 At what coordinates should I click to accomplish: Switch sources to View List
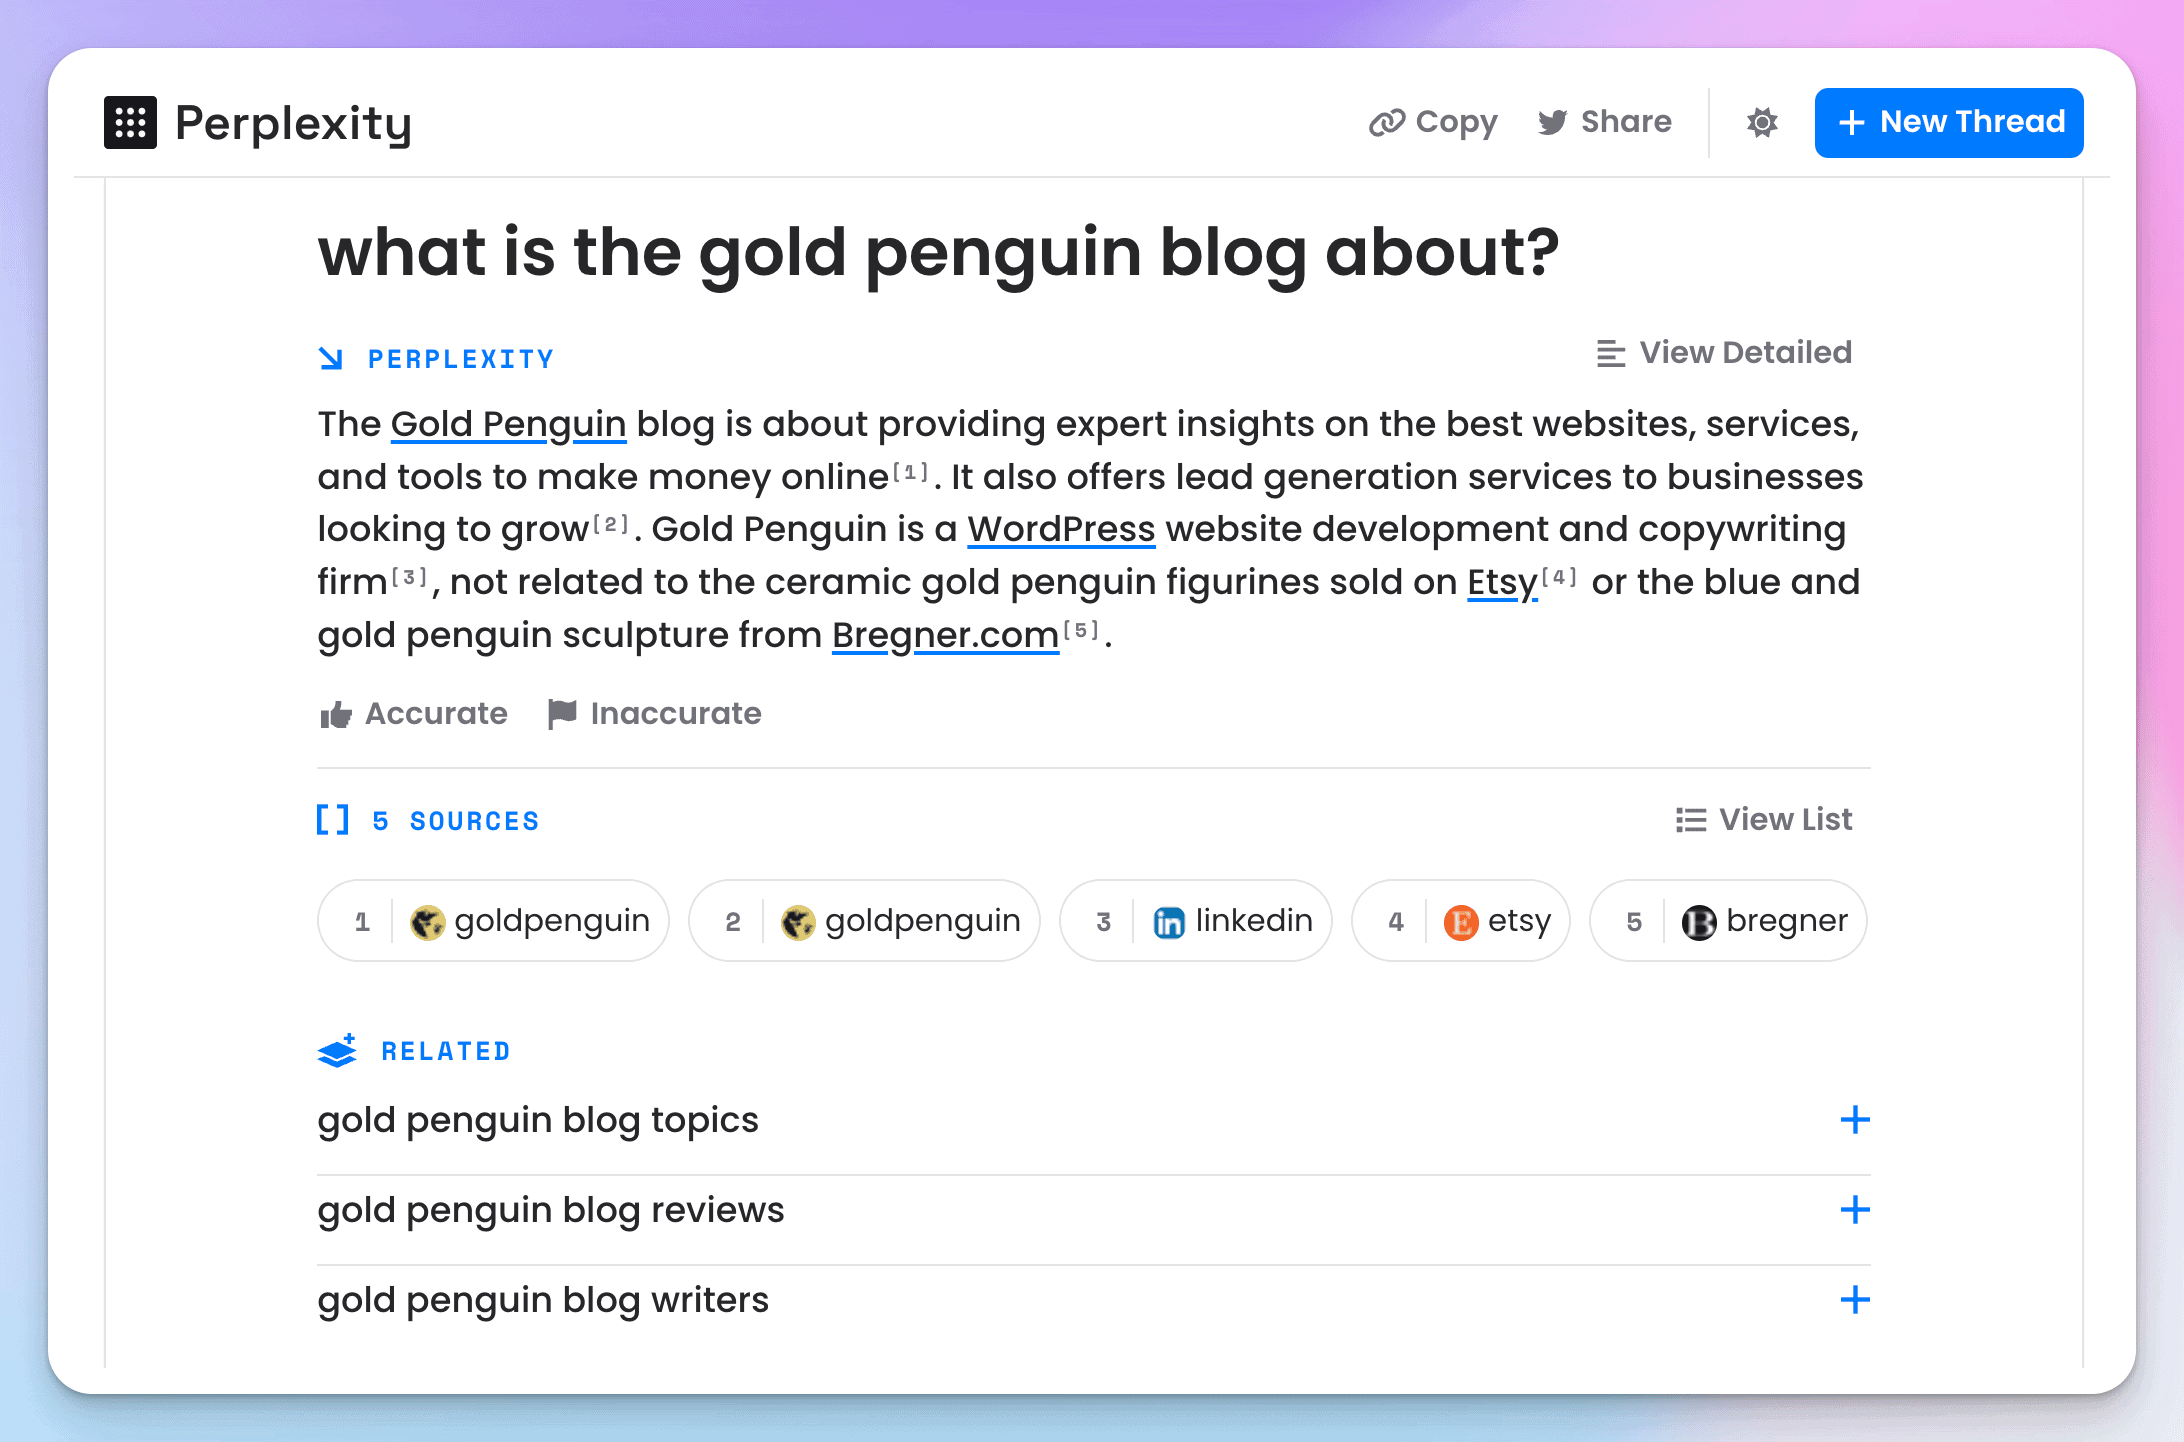[1764, 820]
